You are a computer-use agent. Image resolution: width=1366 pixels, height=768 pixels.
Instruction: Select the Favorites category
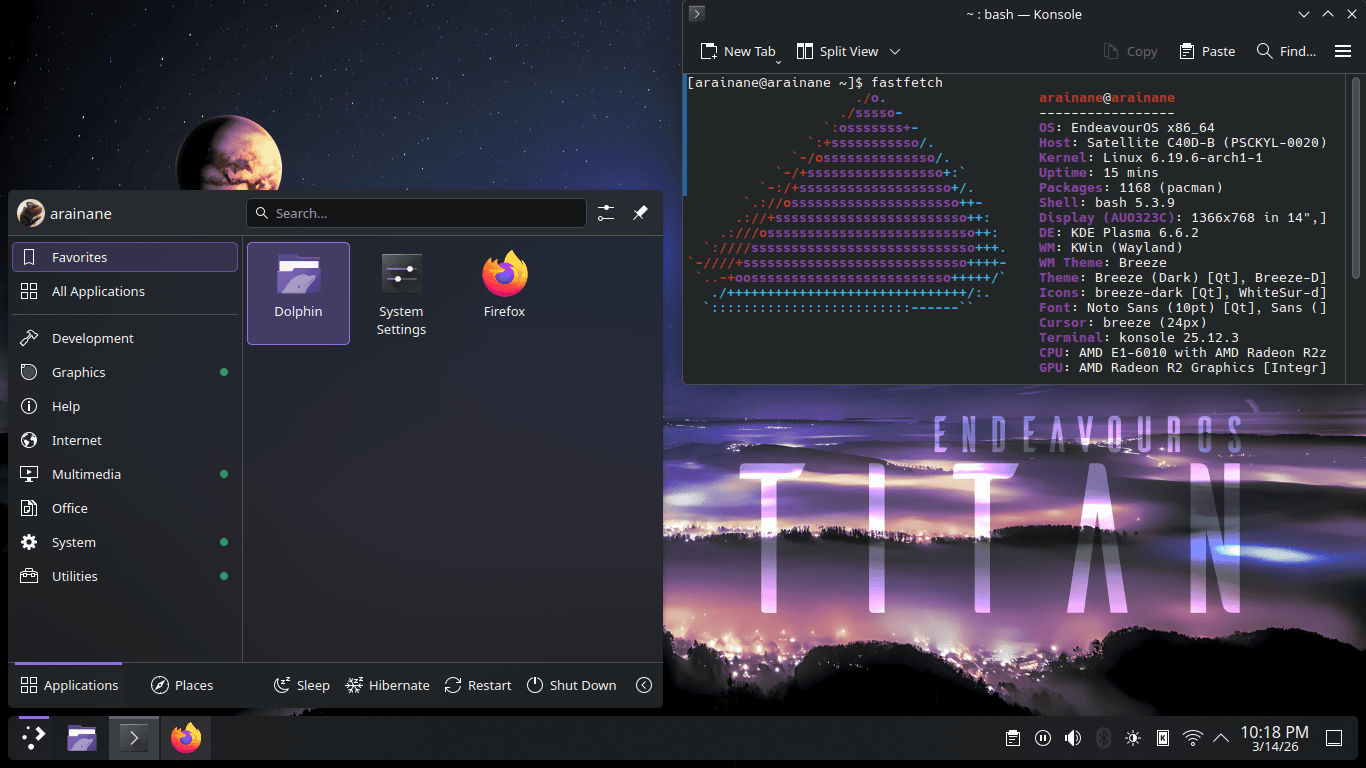[x=125, y=257]
